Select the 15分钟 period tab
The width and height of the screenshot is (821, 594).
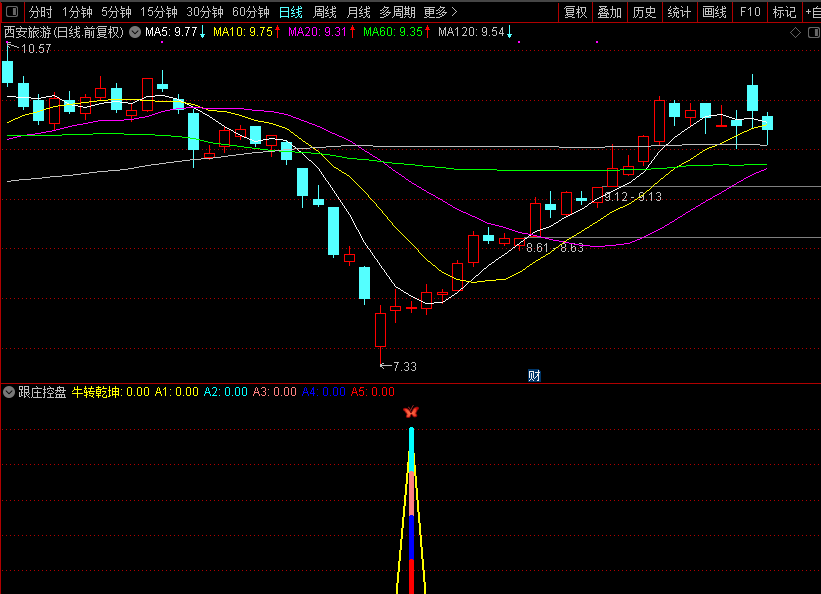coord(159,12)
